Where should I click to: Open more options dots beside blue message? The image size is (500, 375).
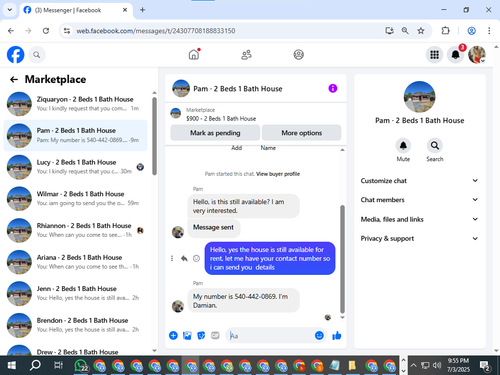point(172,258)
